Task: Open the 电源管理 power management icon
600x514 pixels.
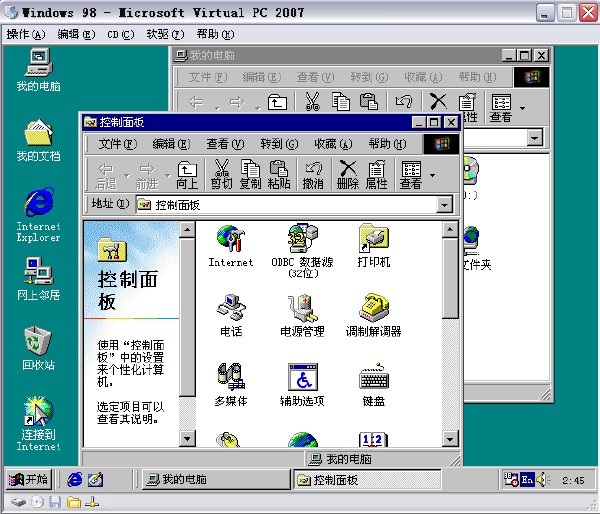Action: pyautogui.click(x=302, y=315)
